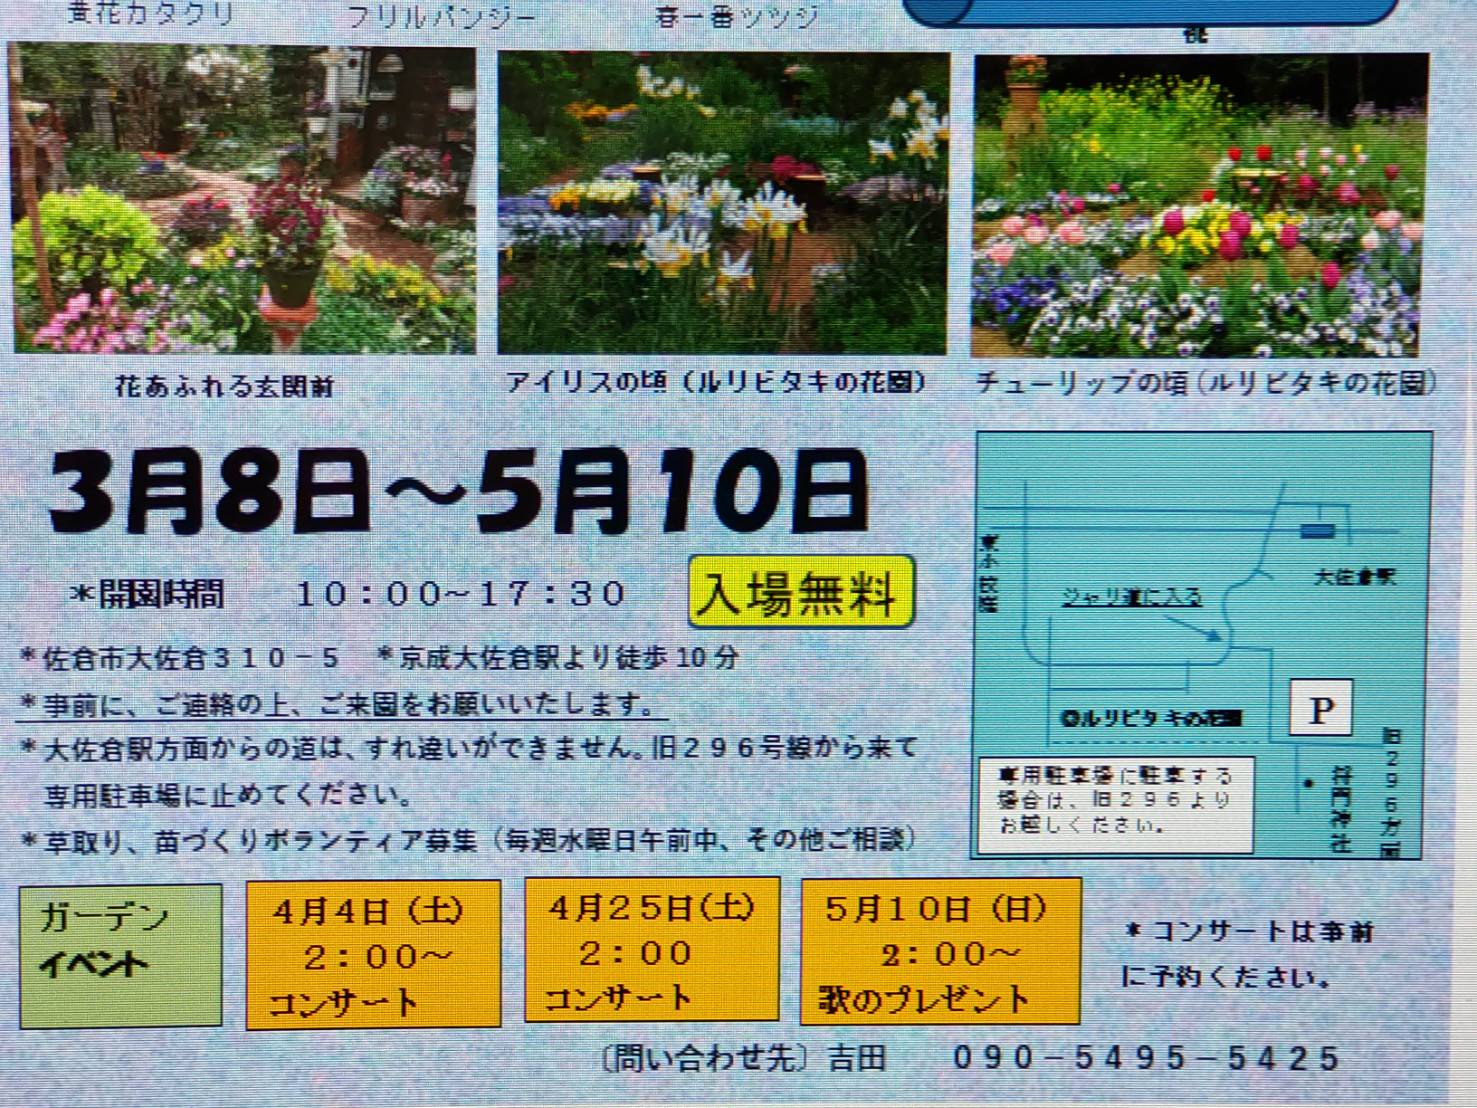The height and width of the screenshot is (1108, 1477).
Task: Click the opening hours 10:00~17:30 text
Action: coord(460,594)
